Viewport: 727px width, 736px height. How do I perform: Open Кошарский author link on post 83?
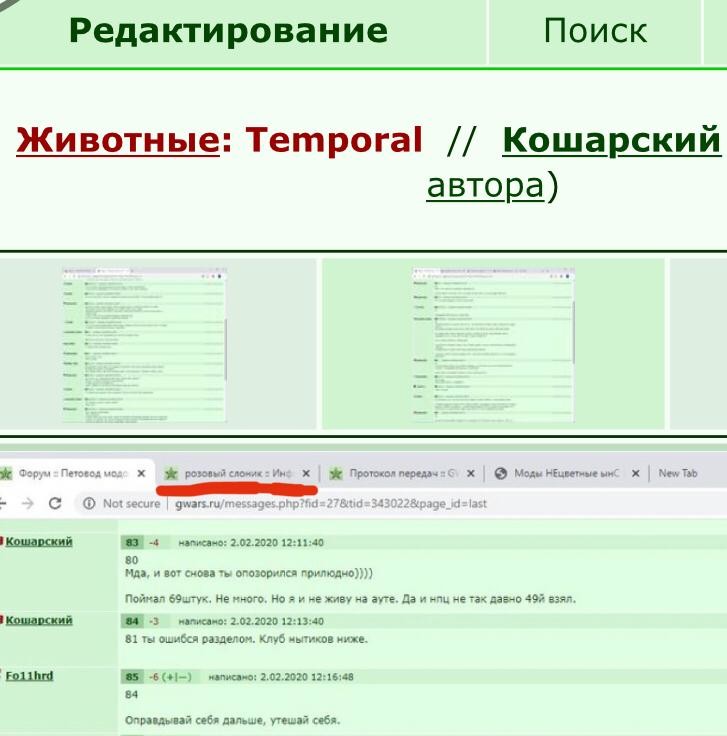tap(39, 541)
